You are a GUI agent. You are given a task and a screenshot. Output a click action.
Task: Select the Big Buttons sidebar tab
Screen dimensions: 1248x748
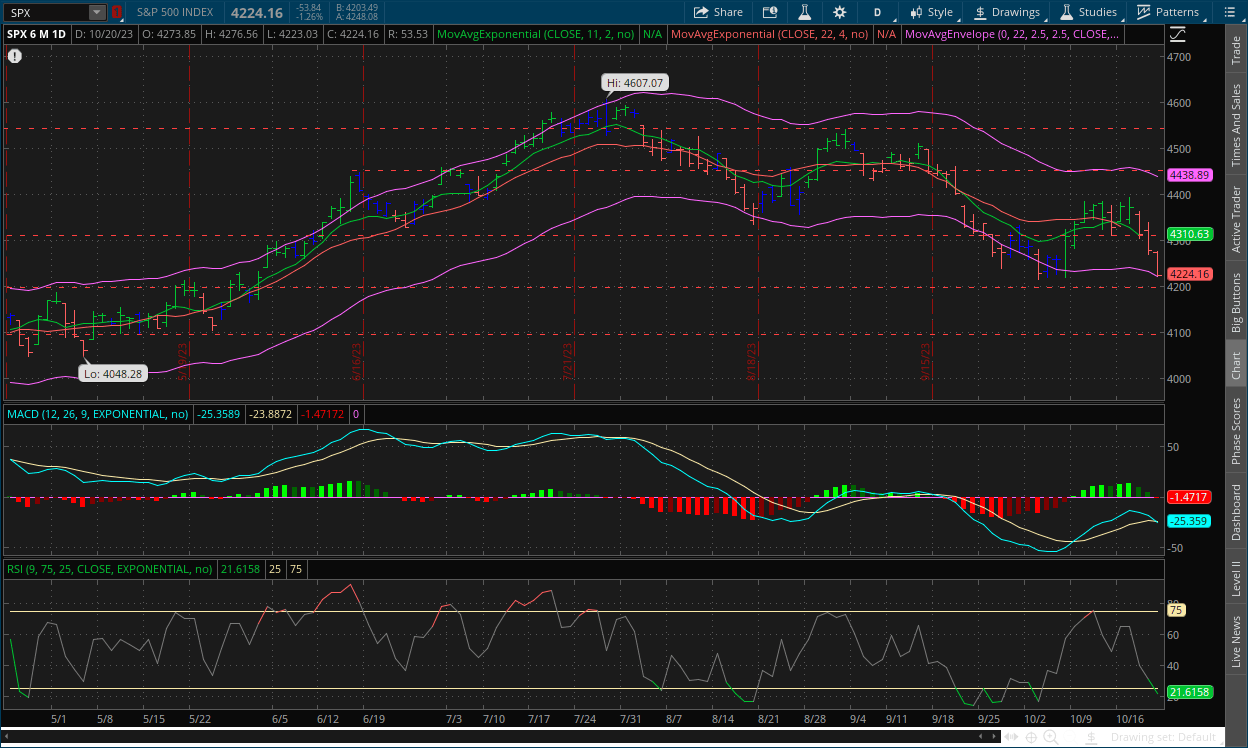coord(1236,301)
